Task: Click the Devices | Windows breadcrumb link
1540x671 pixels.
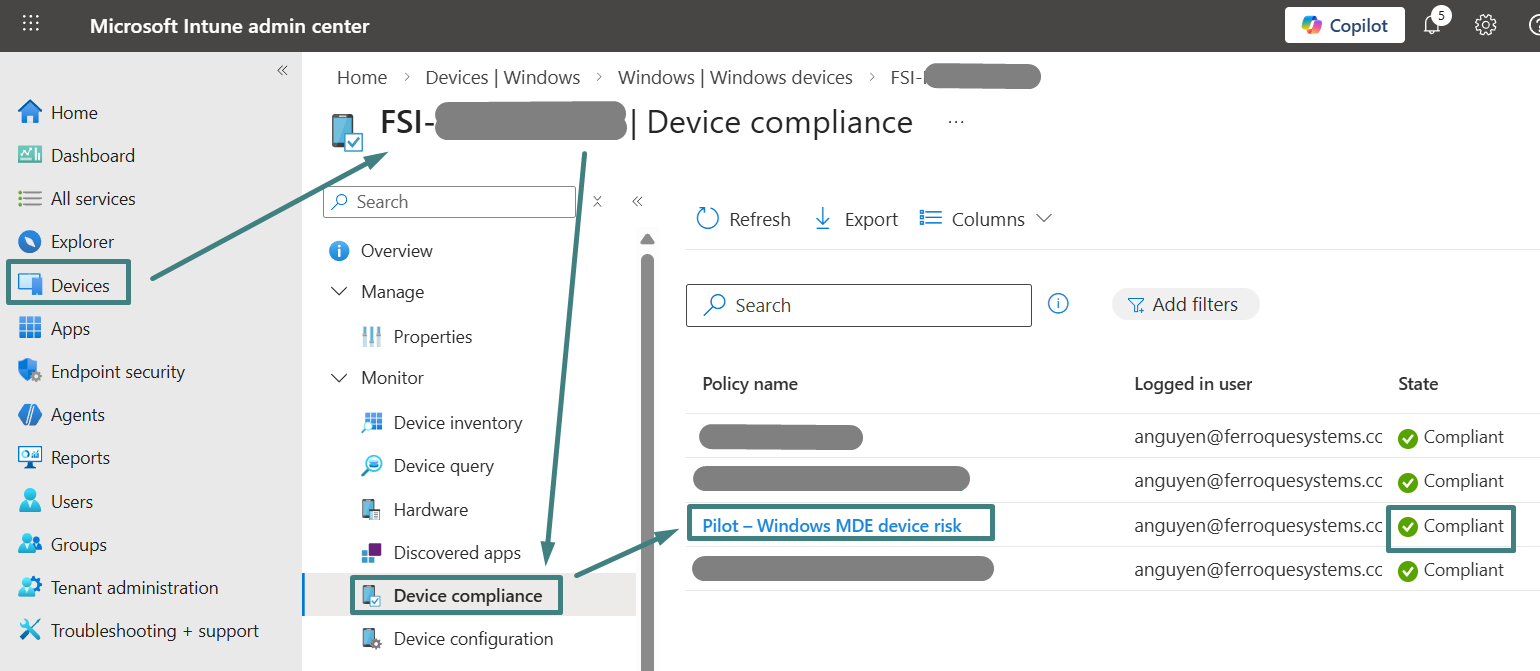Action: (x=502, y=78)
